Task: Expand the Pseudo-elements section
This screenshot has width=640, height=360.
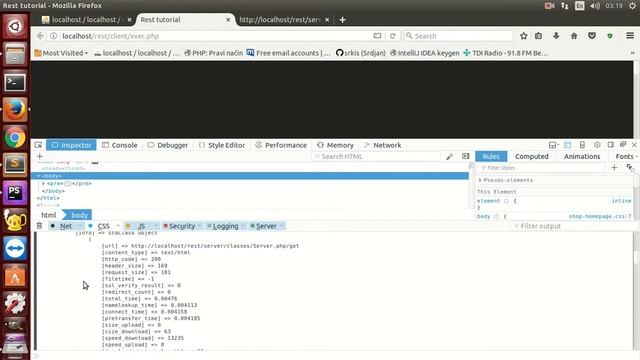Action: 480,180
